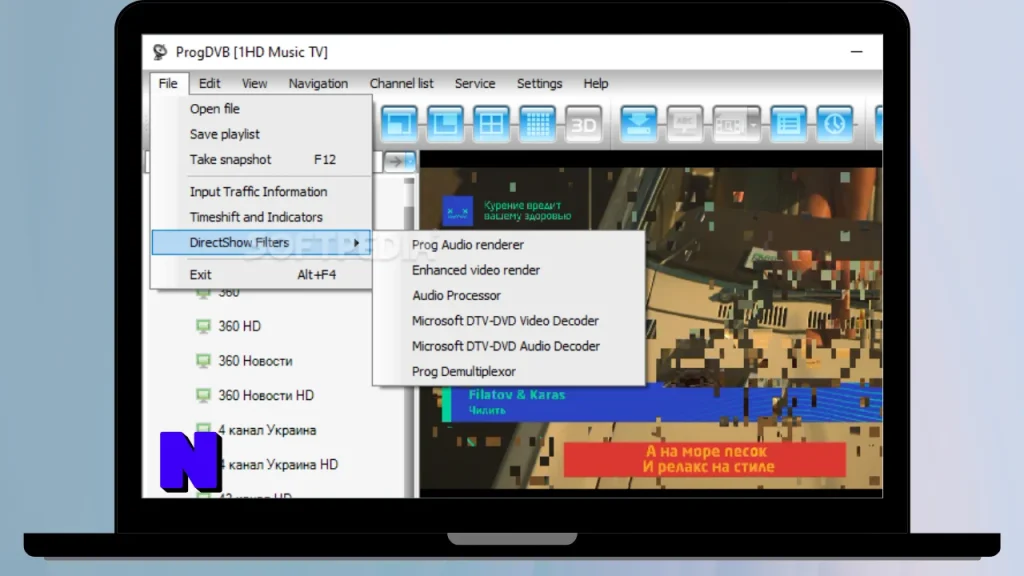The width and height of the screenshot is (1024, 576).
Task: Select the 4 канал Украина channel
Action: (267, 430)
